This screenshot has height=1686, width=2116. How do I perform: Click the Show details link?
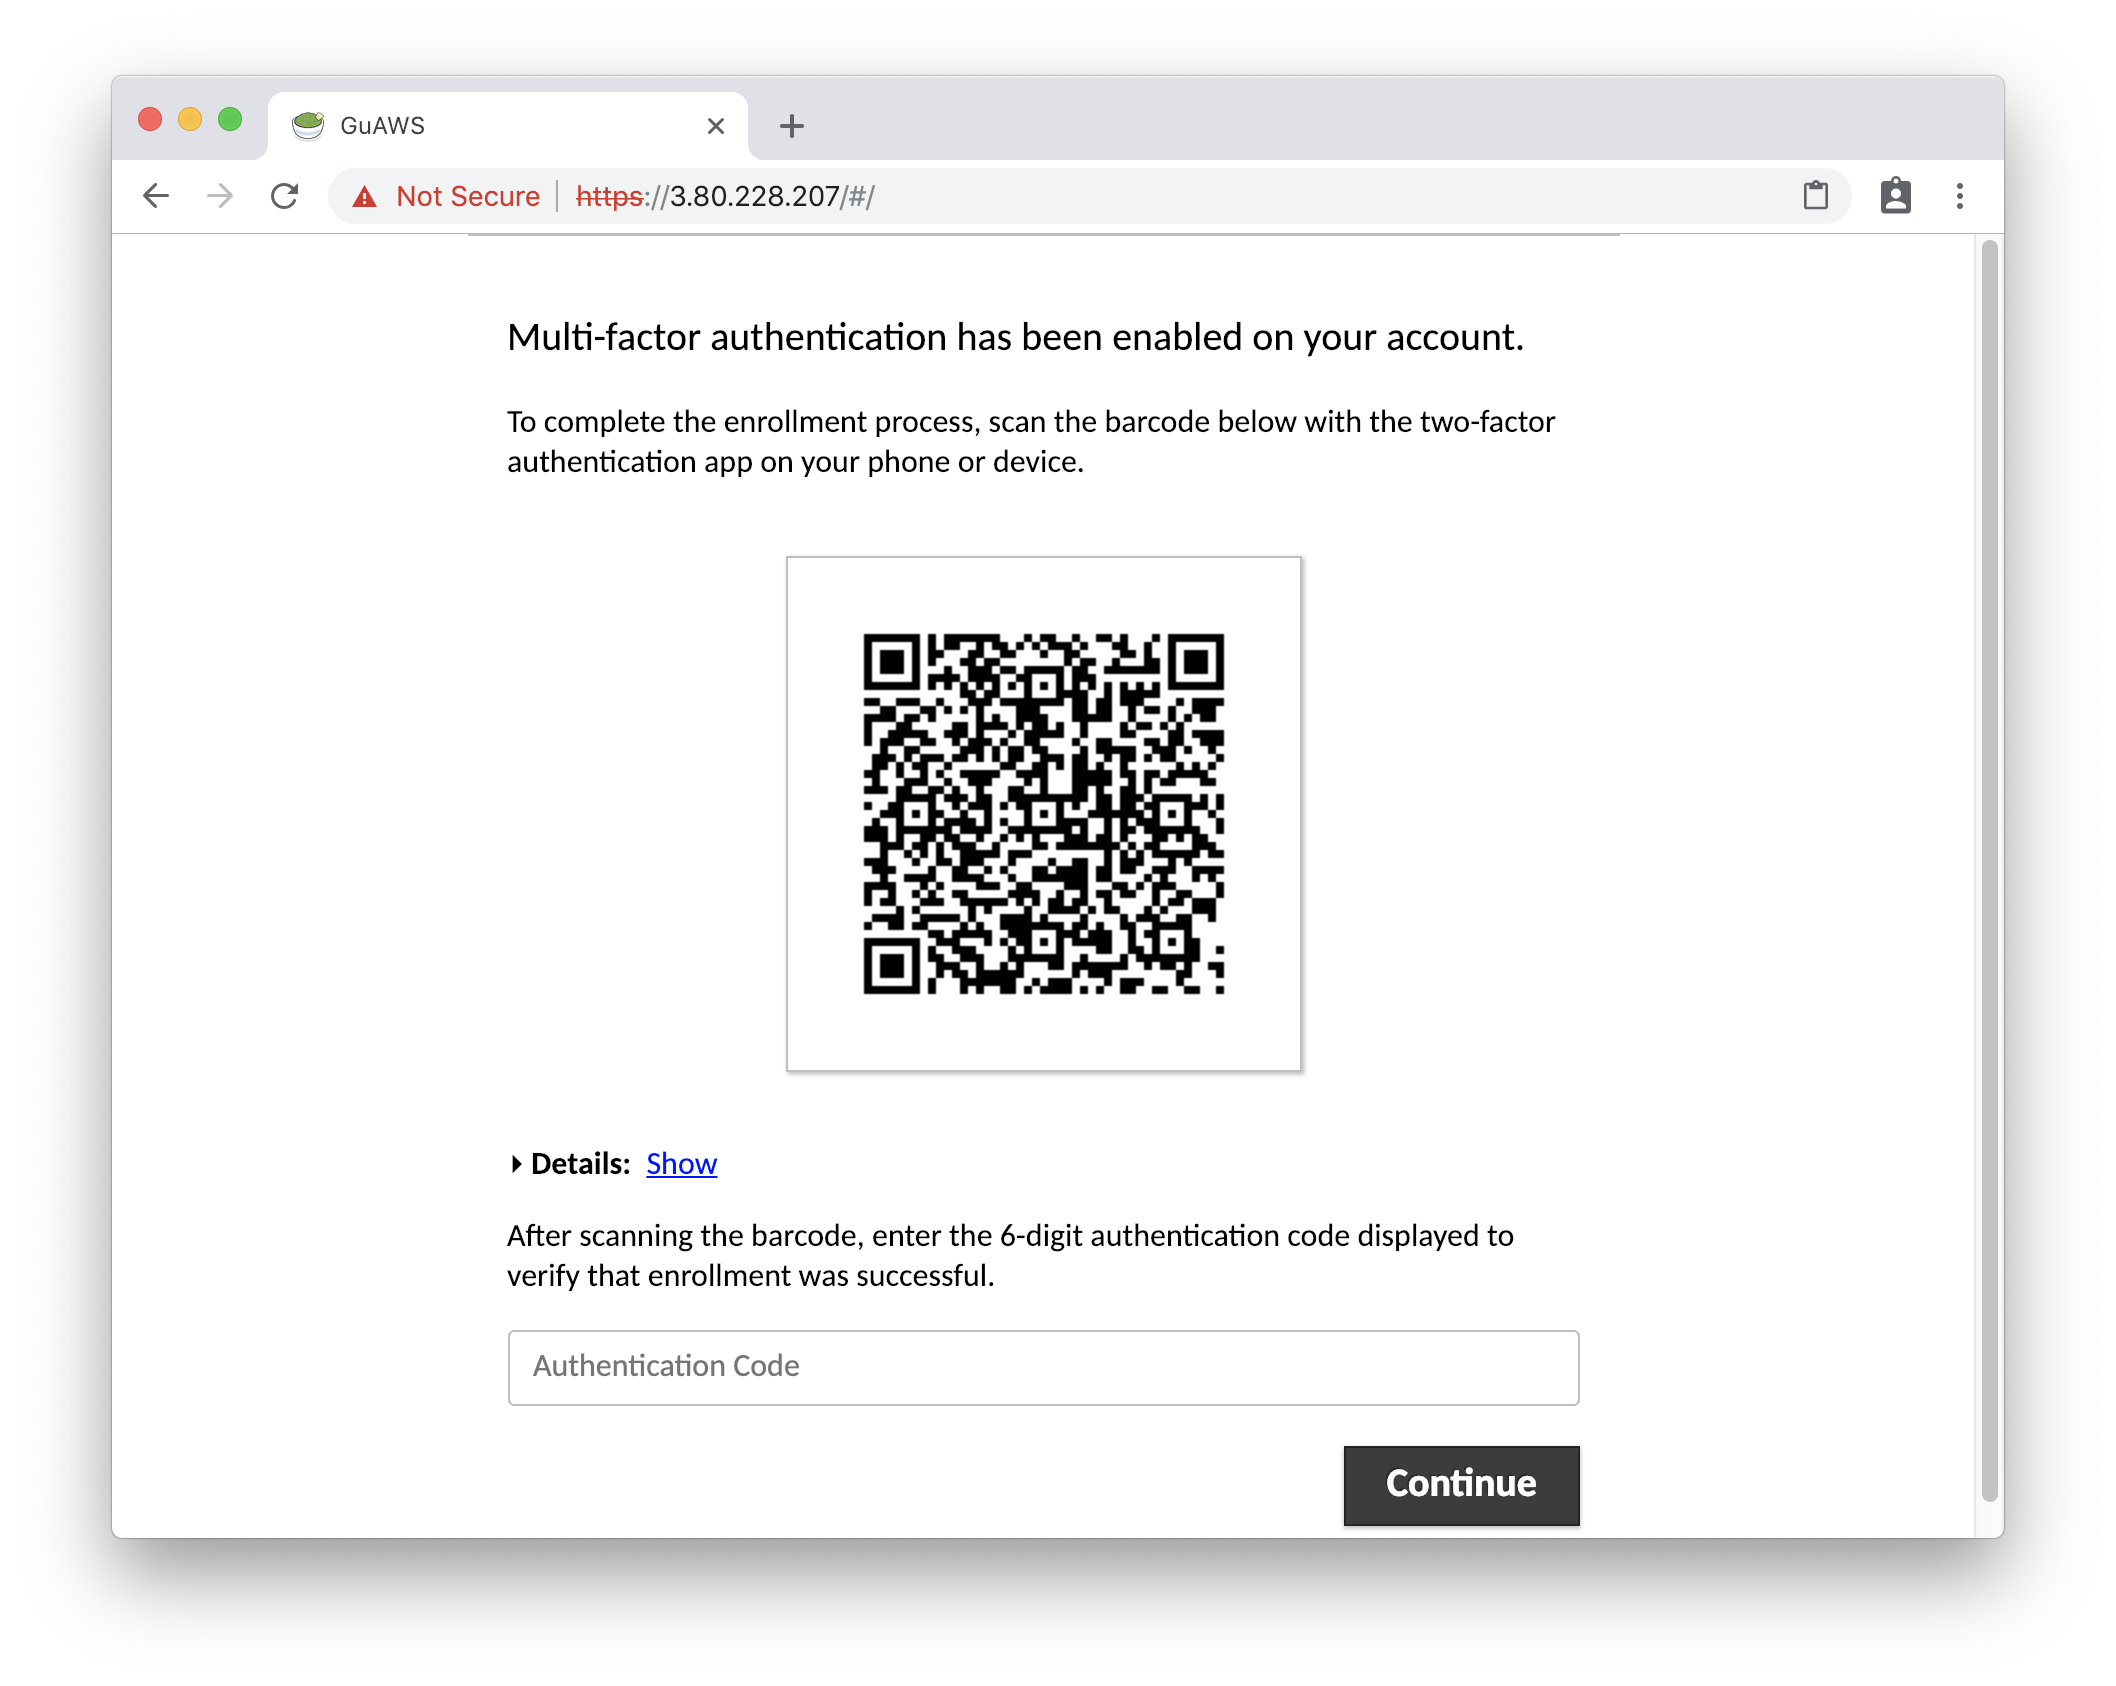click(x=682, y=1164)
